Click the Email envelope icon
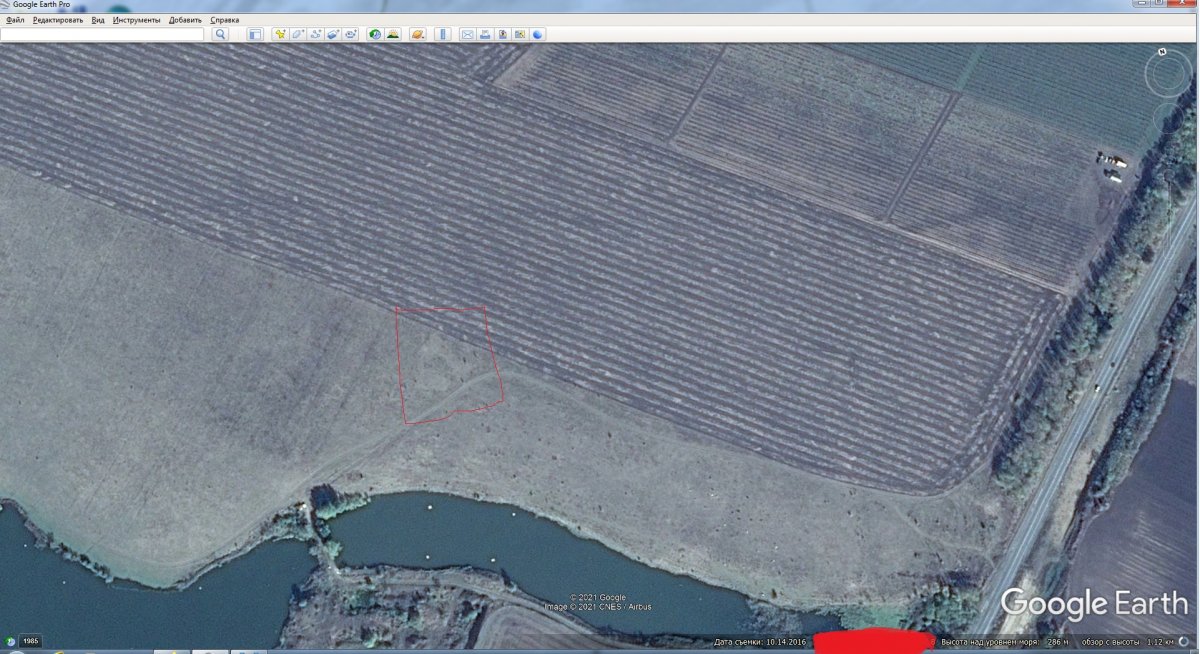Screen dimensions: 1200x654 [x=467, y=34]
